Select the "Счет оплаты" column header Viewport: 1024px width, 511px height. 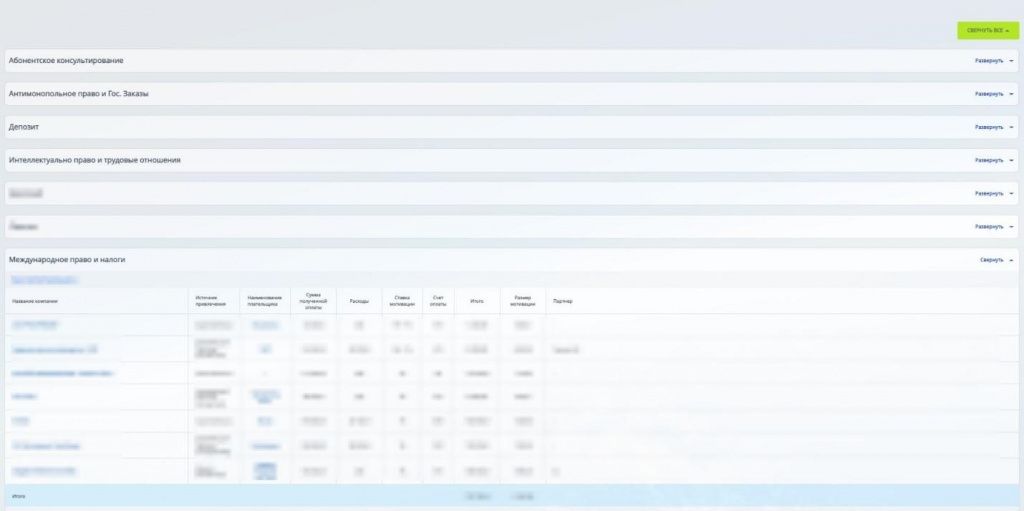click(x=438, y=300)
